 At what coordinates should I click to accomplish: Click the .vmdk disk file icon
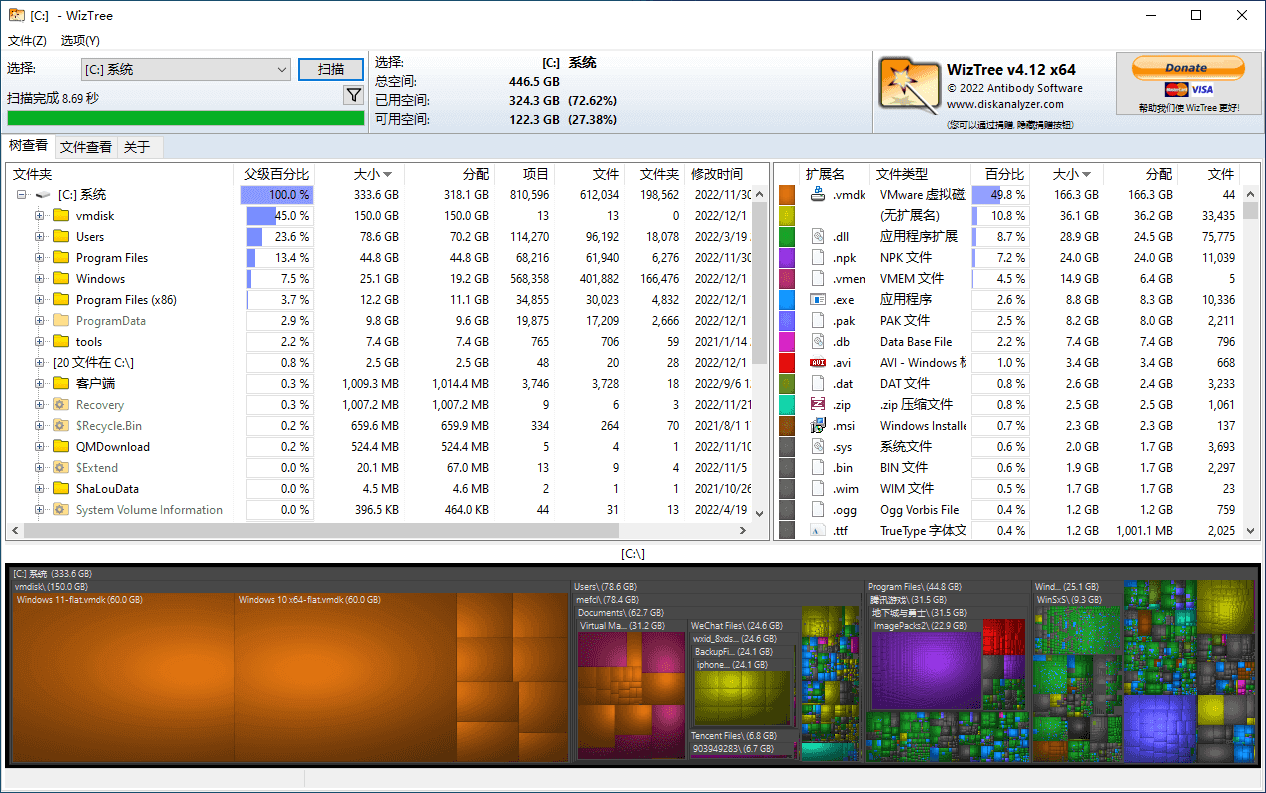(817, 194)
